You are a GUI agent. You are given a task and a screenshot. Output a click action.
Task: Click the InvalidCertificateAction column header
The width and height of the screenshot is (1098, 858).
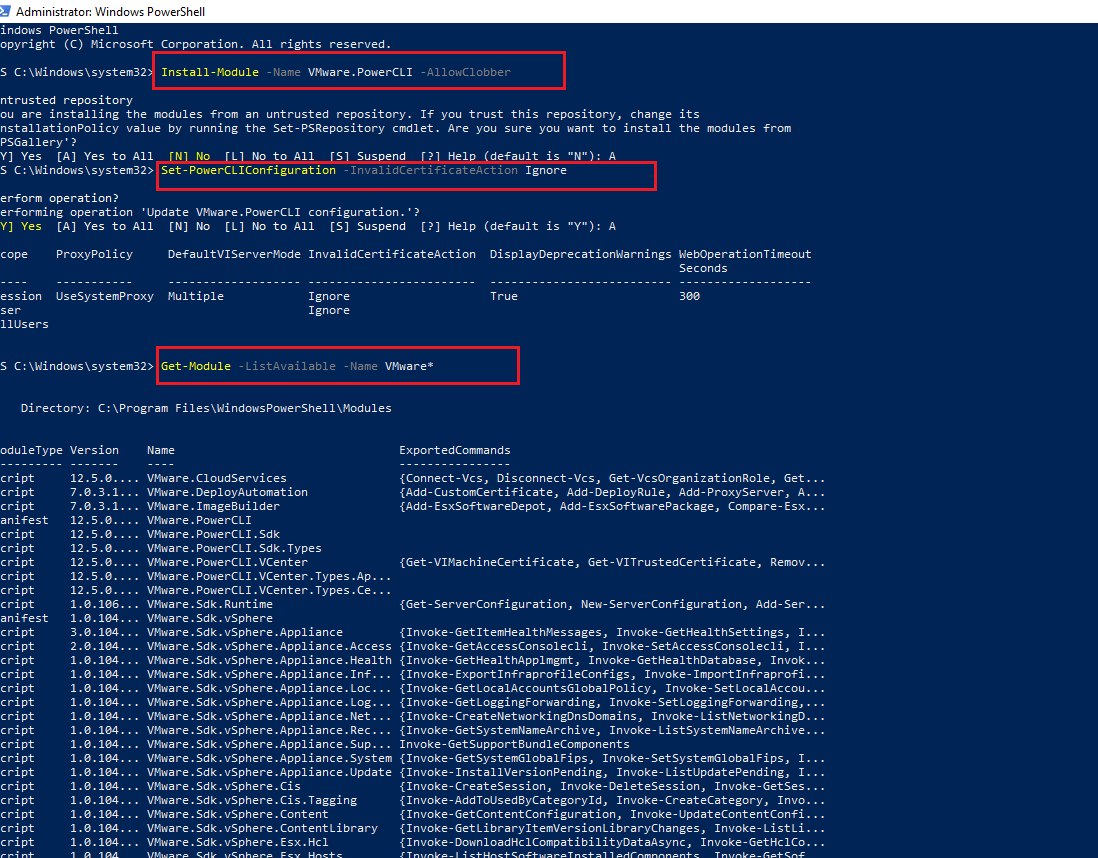(392, 254)
